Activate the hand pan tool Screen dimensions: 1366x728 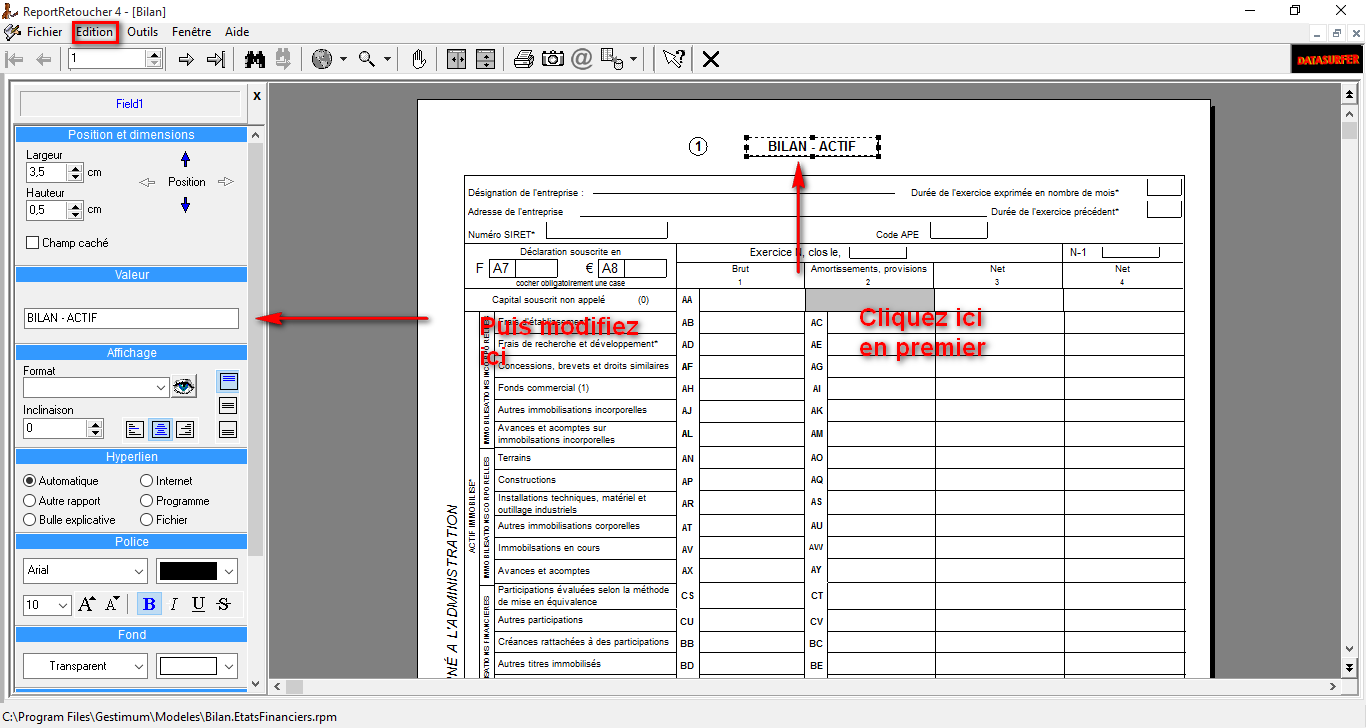pyautogui.click(x=419, y=60)
